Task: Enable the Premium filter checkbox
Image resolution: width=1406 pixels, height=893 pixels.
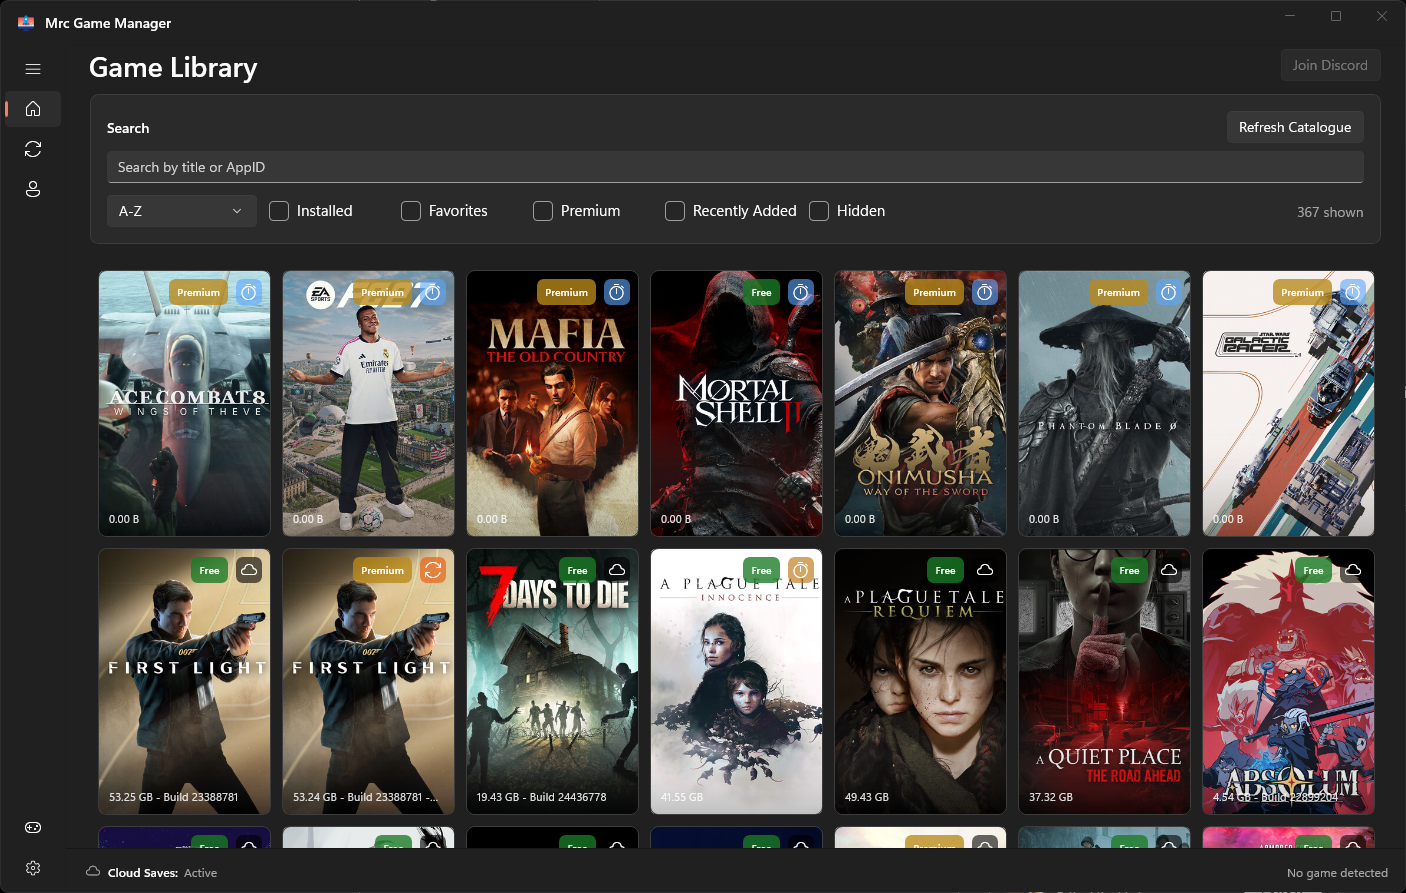Action: (x=543, y=211)
